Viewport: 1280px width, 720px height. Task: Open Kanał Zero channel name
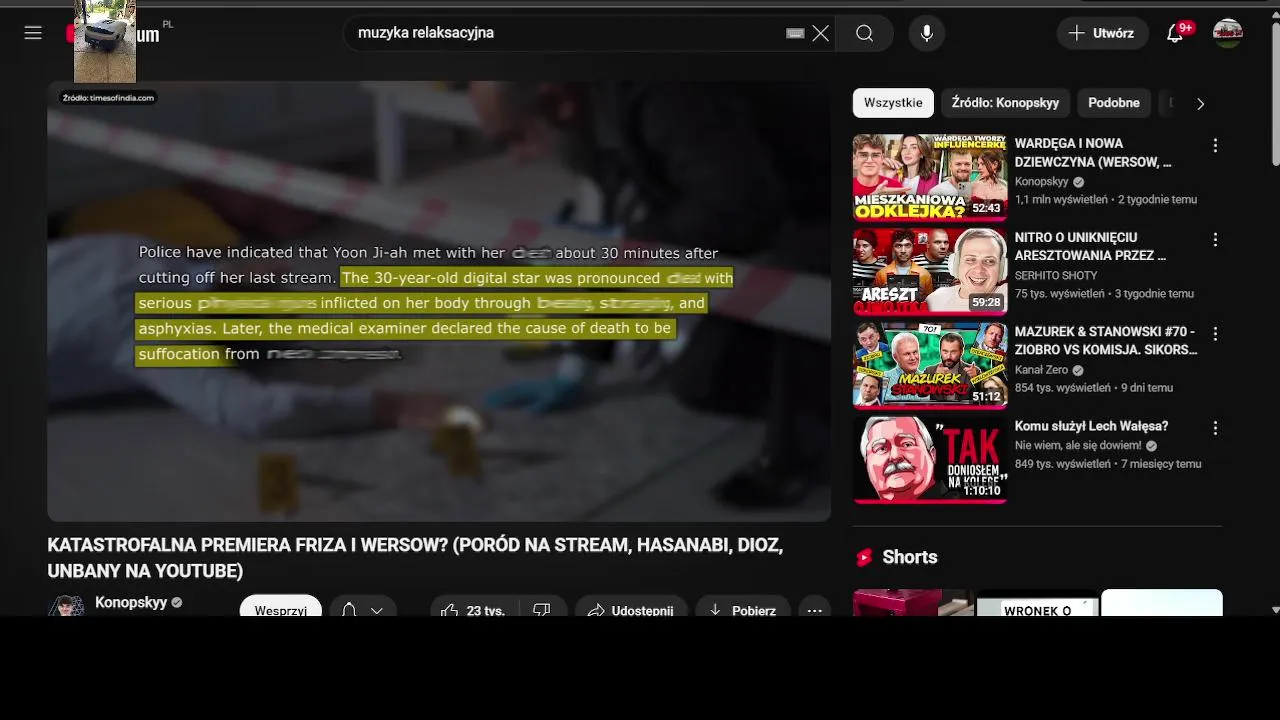[x=1041, y=370]
